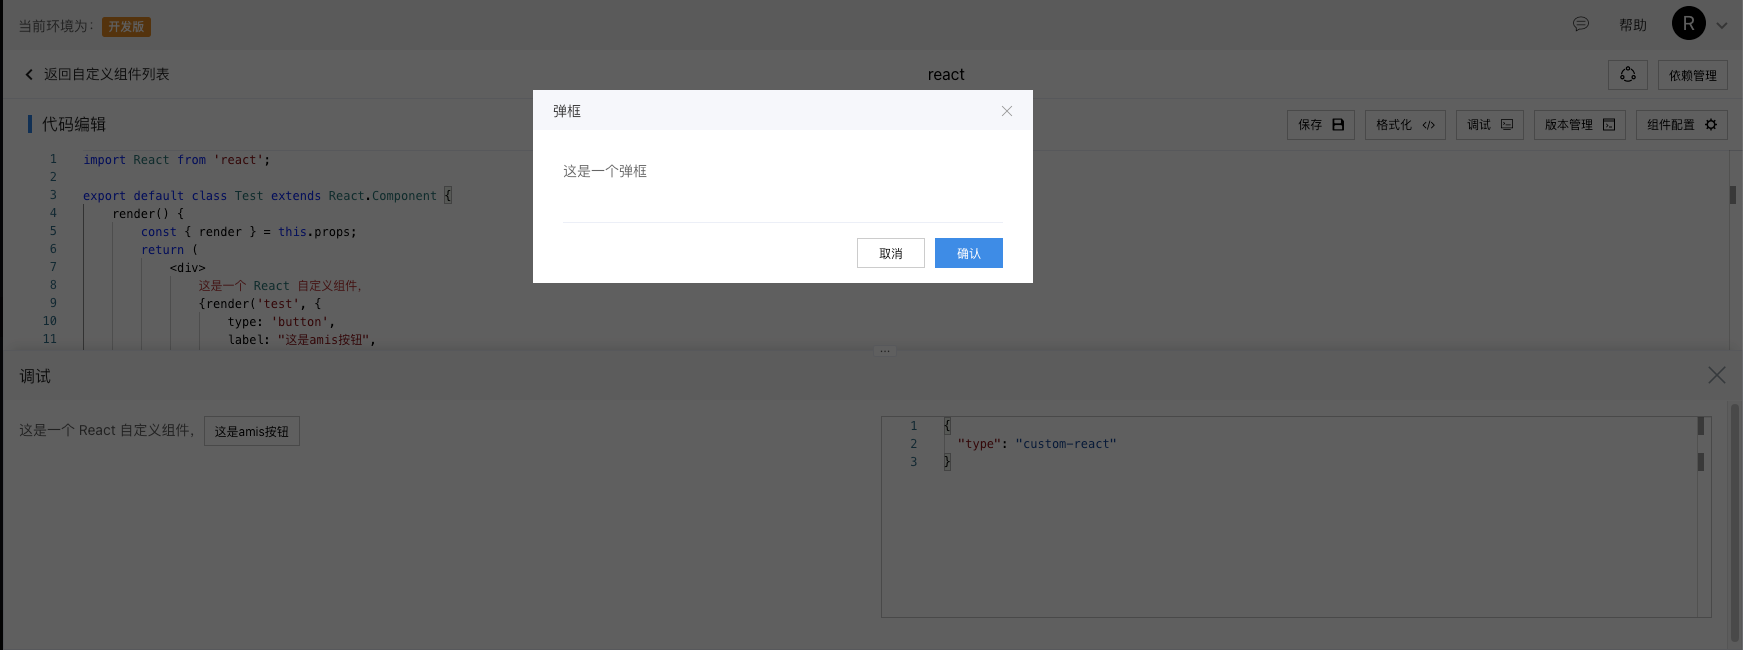
Task: Expand the user menu chevron
Action: pyautogui.click(x=1722, y=26)
